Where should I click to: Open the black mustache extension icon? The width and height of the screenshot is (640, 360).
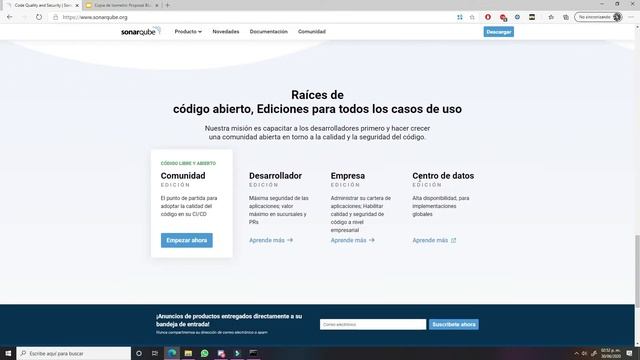(x=532, y=17)
